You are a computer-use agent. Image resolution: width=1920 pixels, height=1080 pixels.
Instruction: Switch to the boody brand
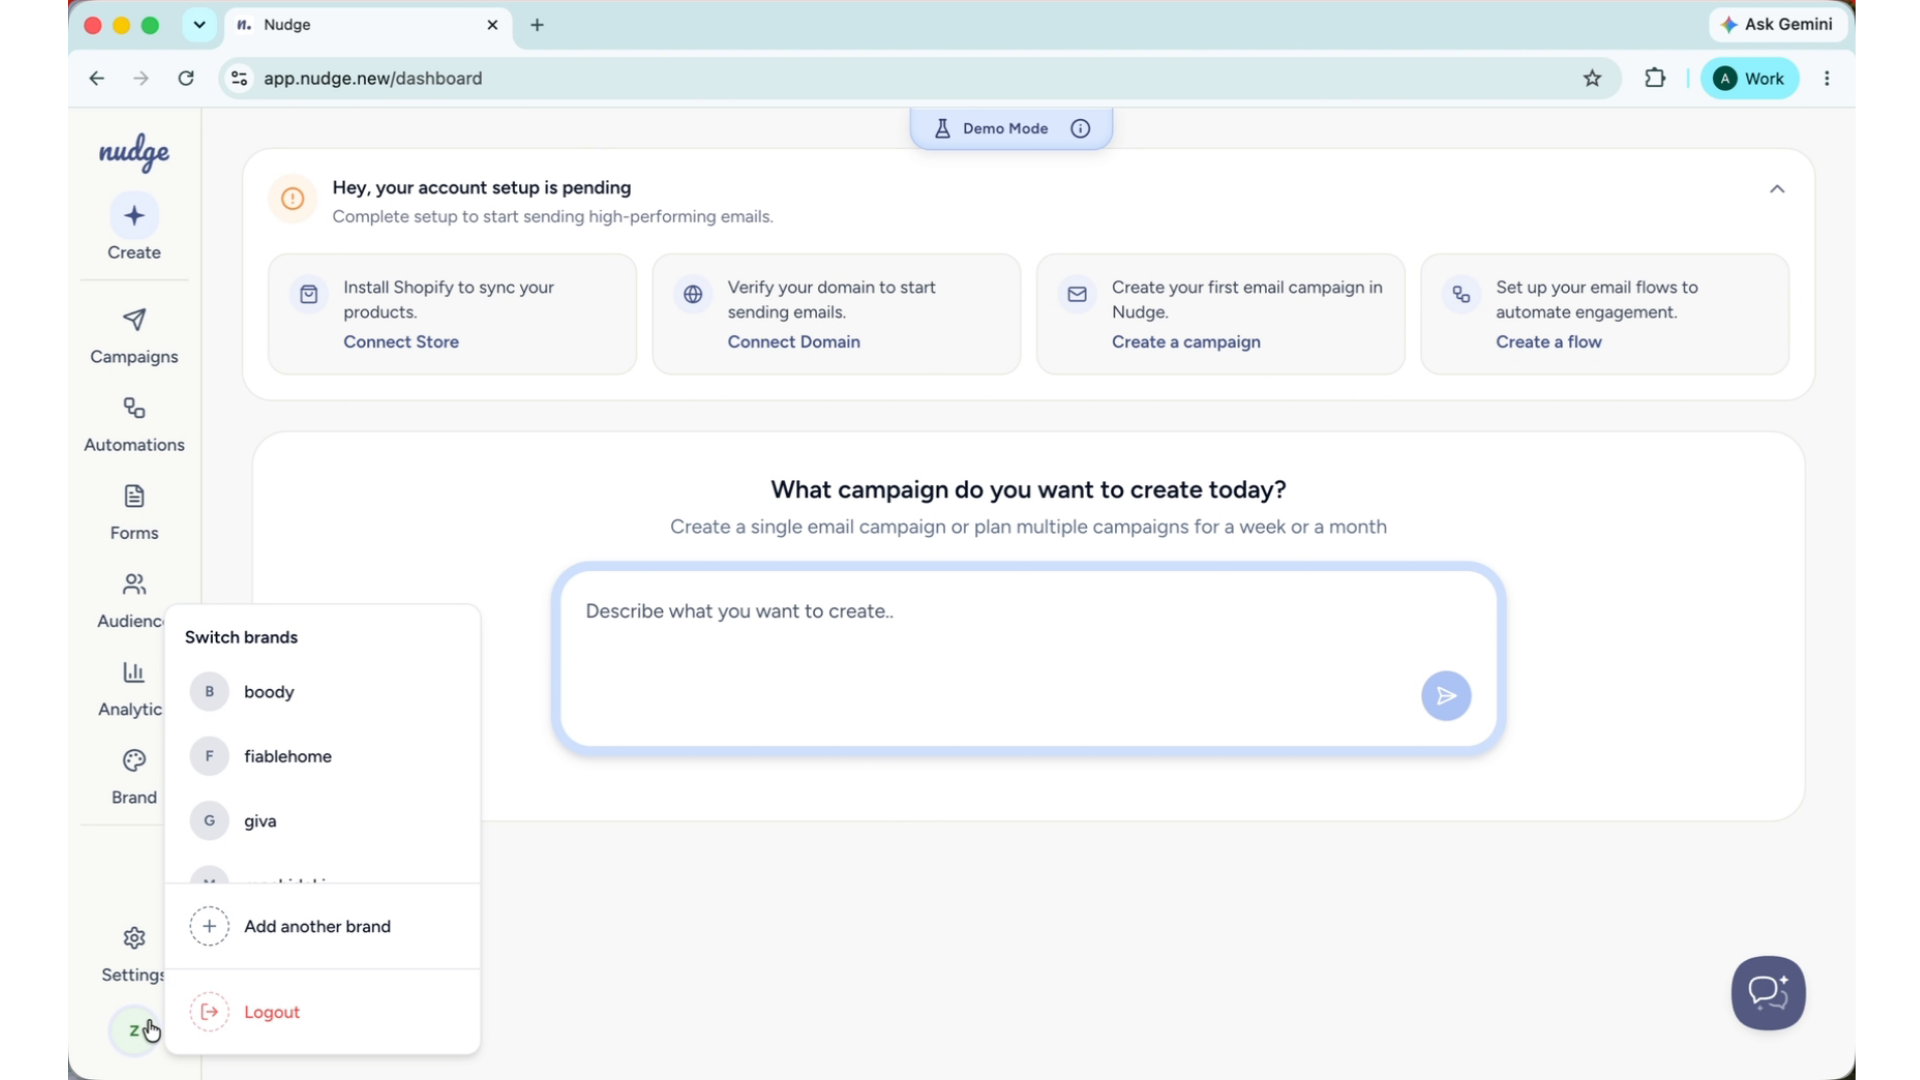[322, 692]
